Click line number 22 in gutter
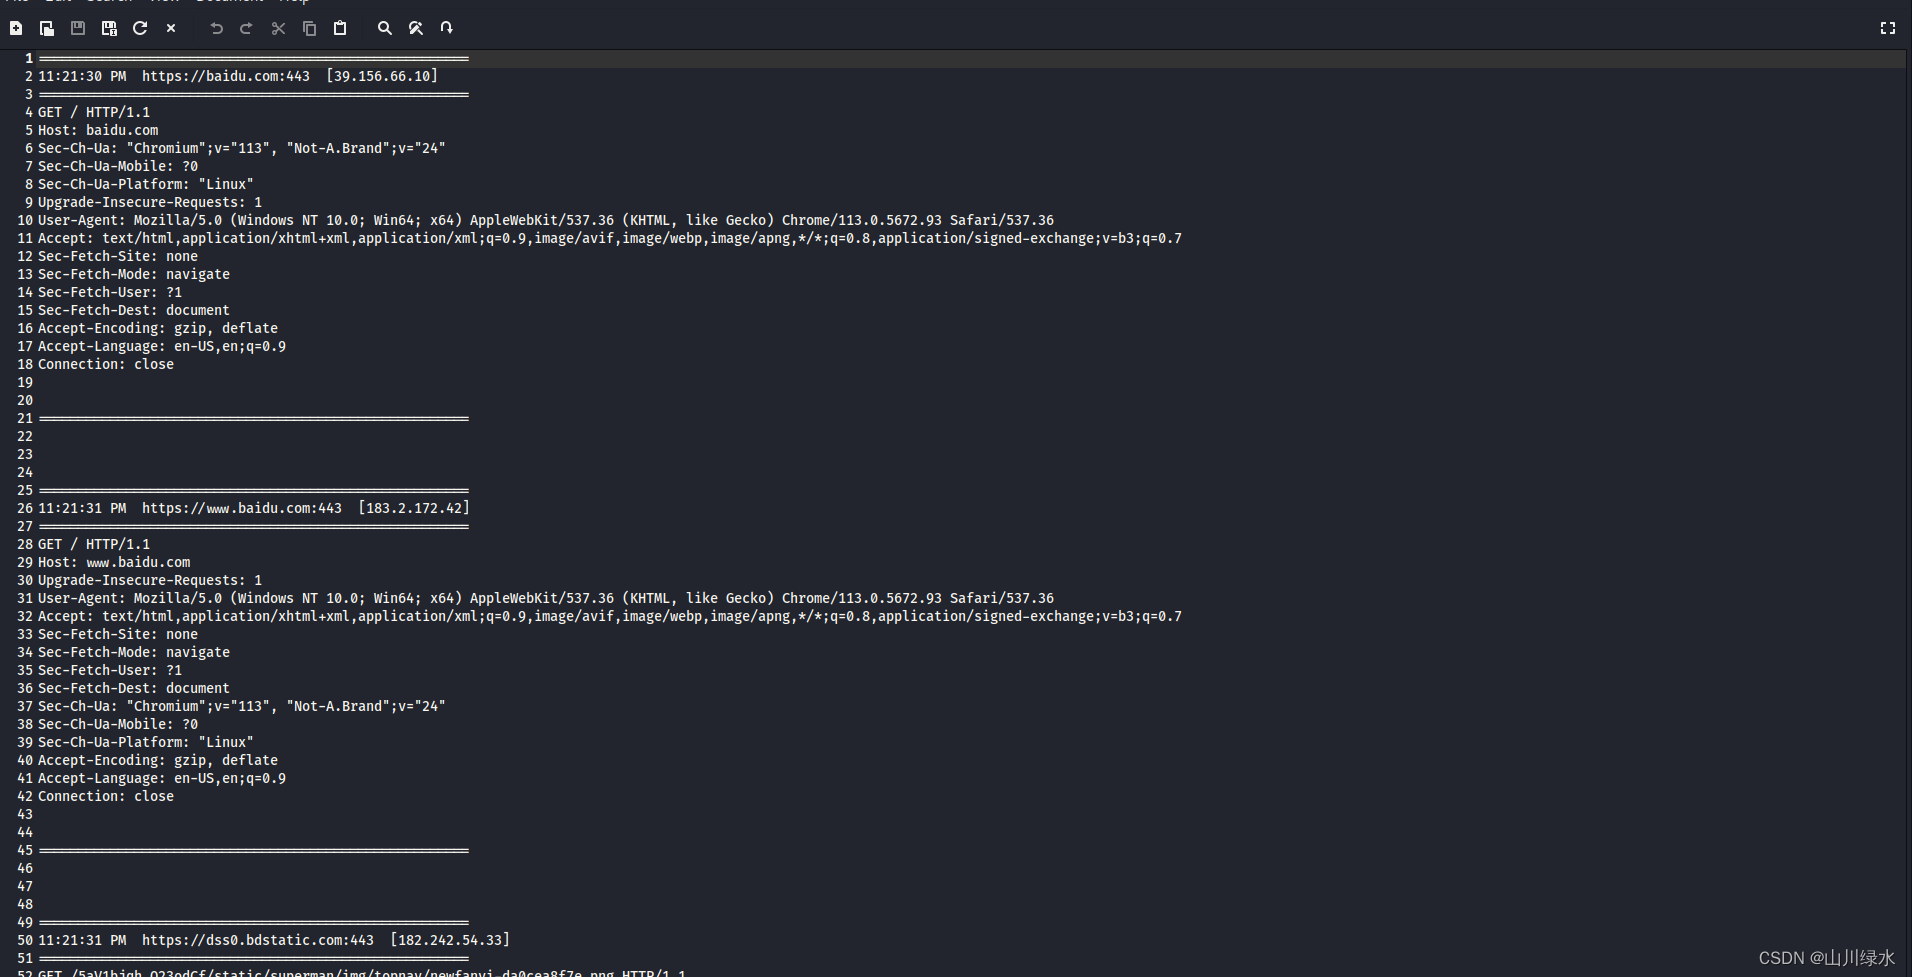Viewport: 1912px width, 977px height. [25, 436]
